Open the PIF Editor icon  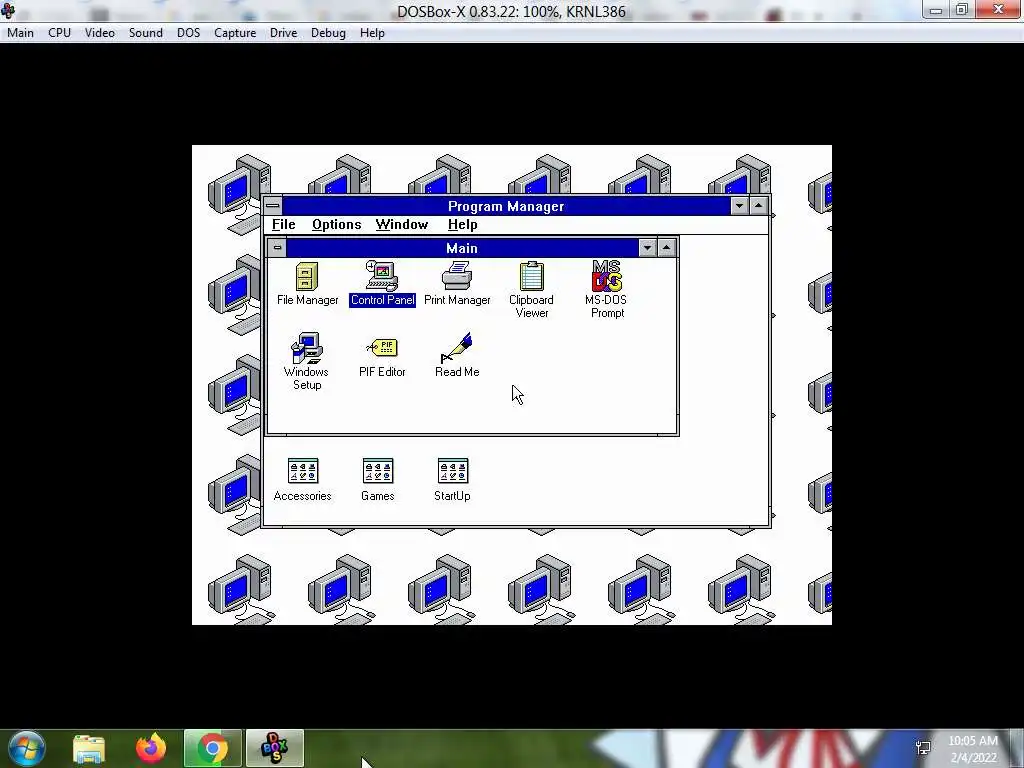point(382,356)
